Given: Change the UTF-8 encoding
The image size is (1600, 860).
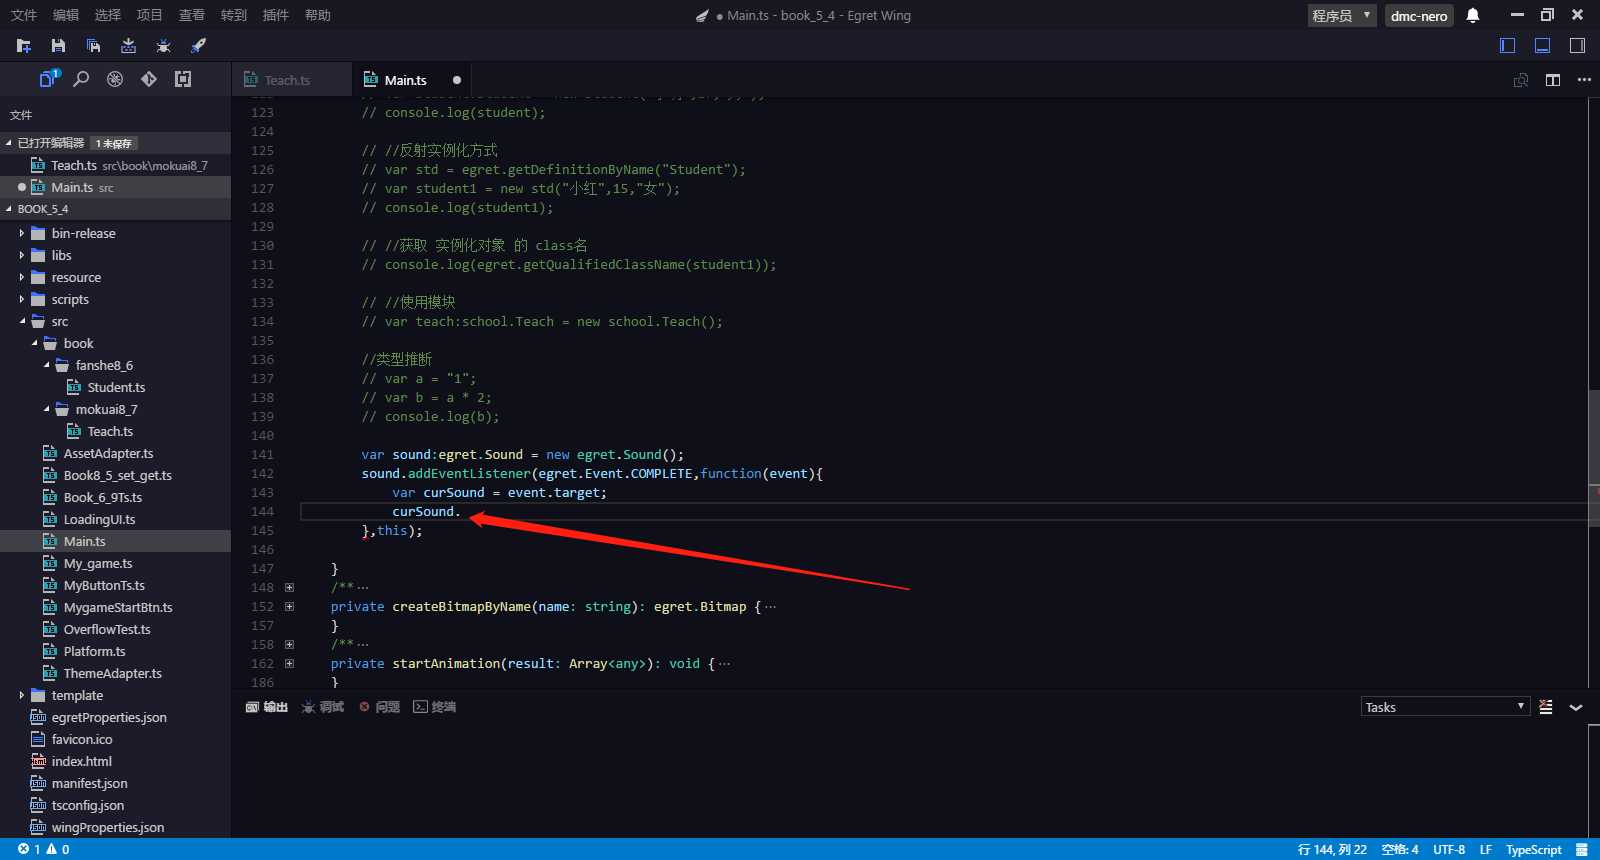Looking at the screenshot, I should coord(1449,849).
